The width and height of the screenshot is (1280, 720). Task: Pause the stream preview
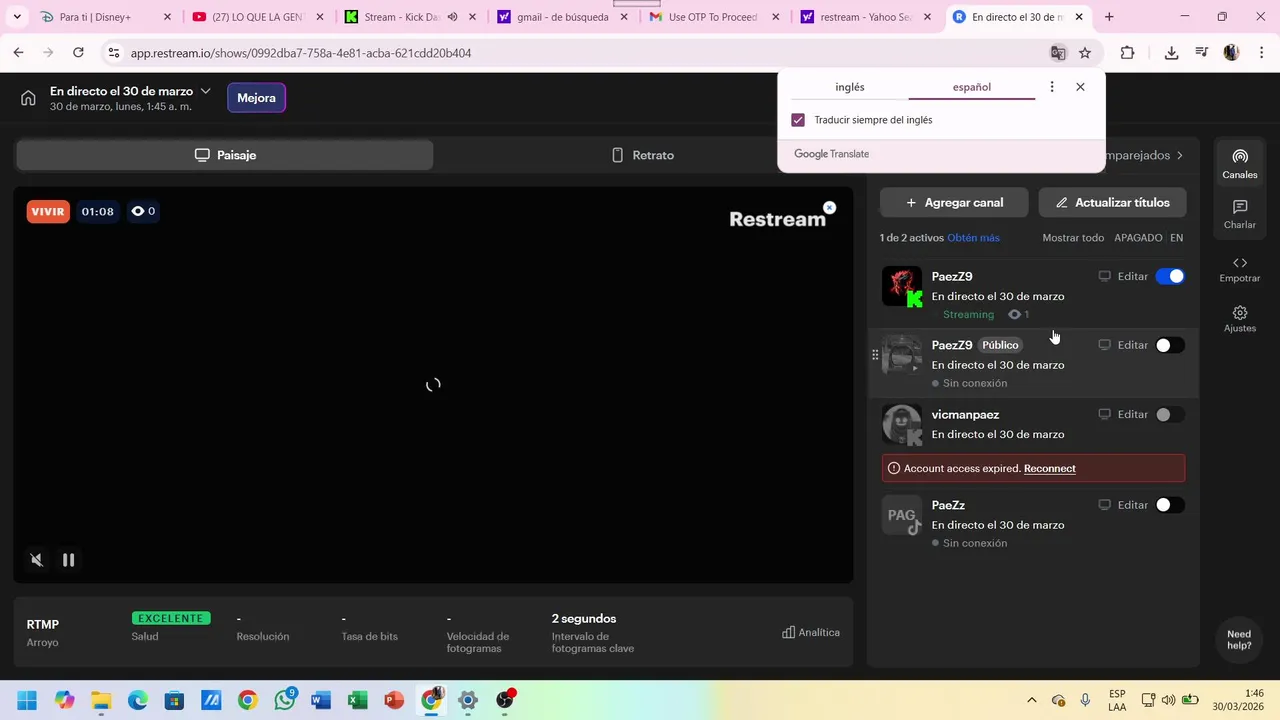point(69,560)
